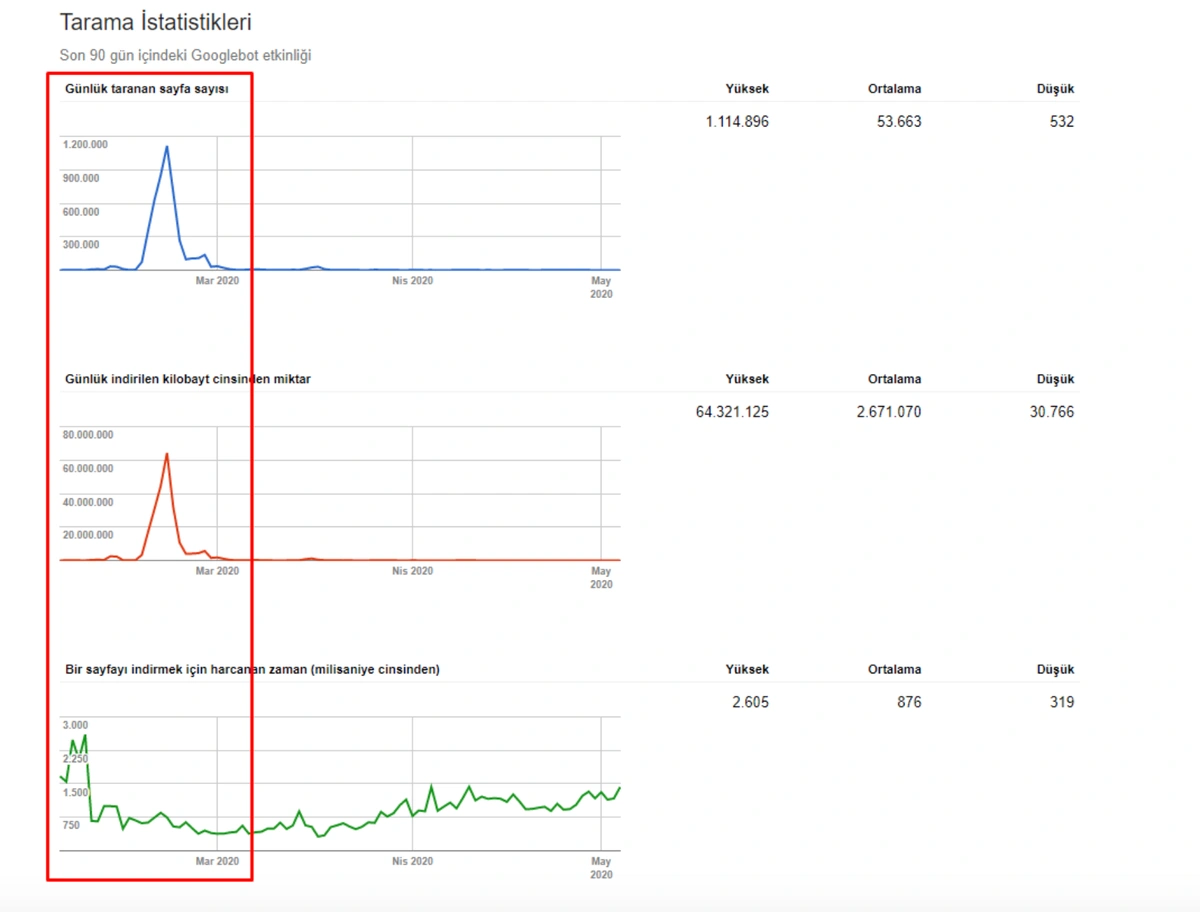Click Nis 2020 label under blue chart

[412, 281]
